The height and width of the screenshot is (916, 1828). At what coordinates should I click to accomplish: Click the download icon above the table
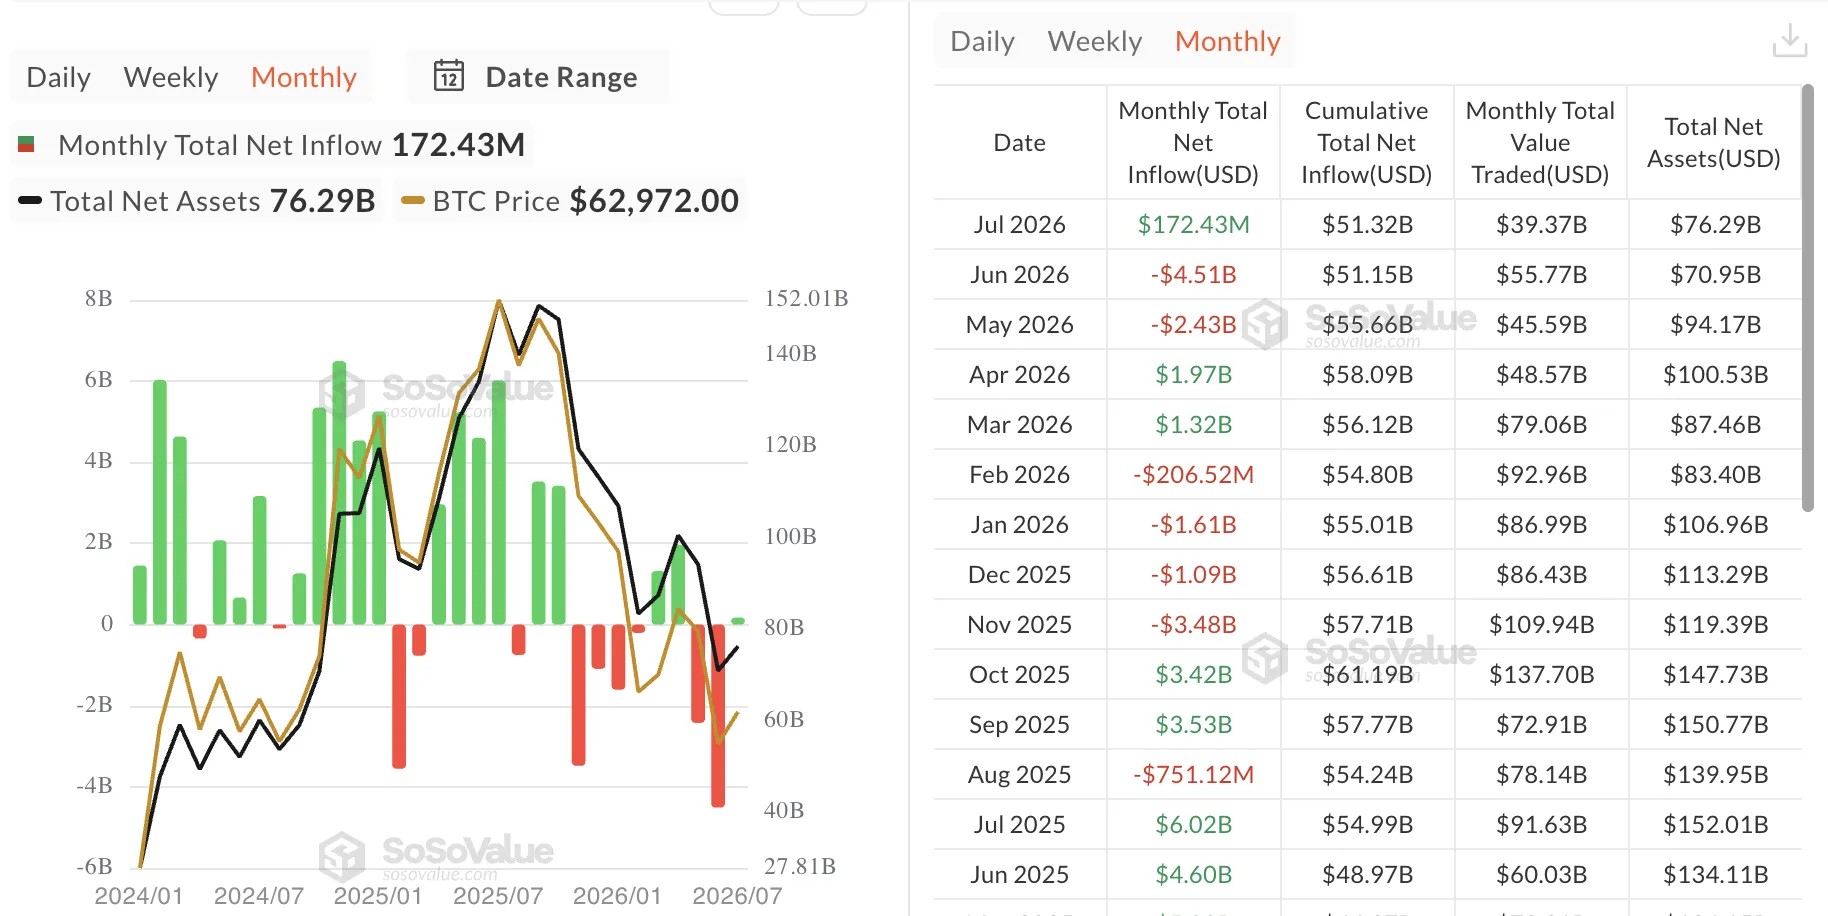point(1789,41)
